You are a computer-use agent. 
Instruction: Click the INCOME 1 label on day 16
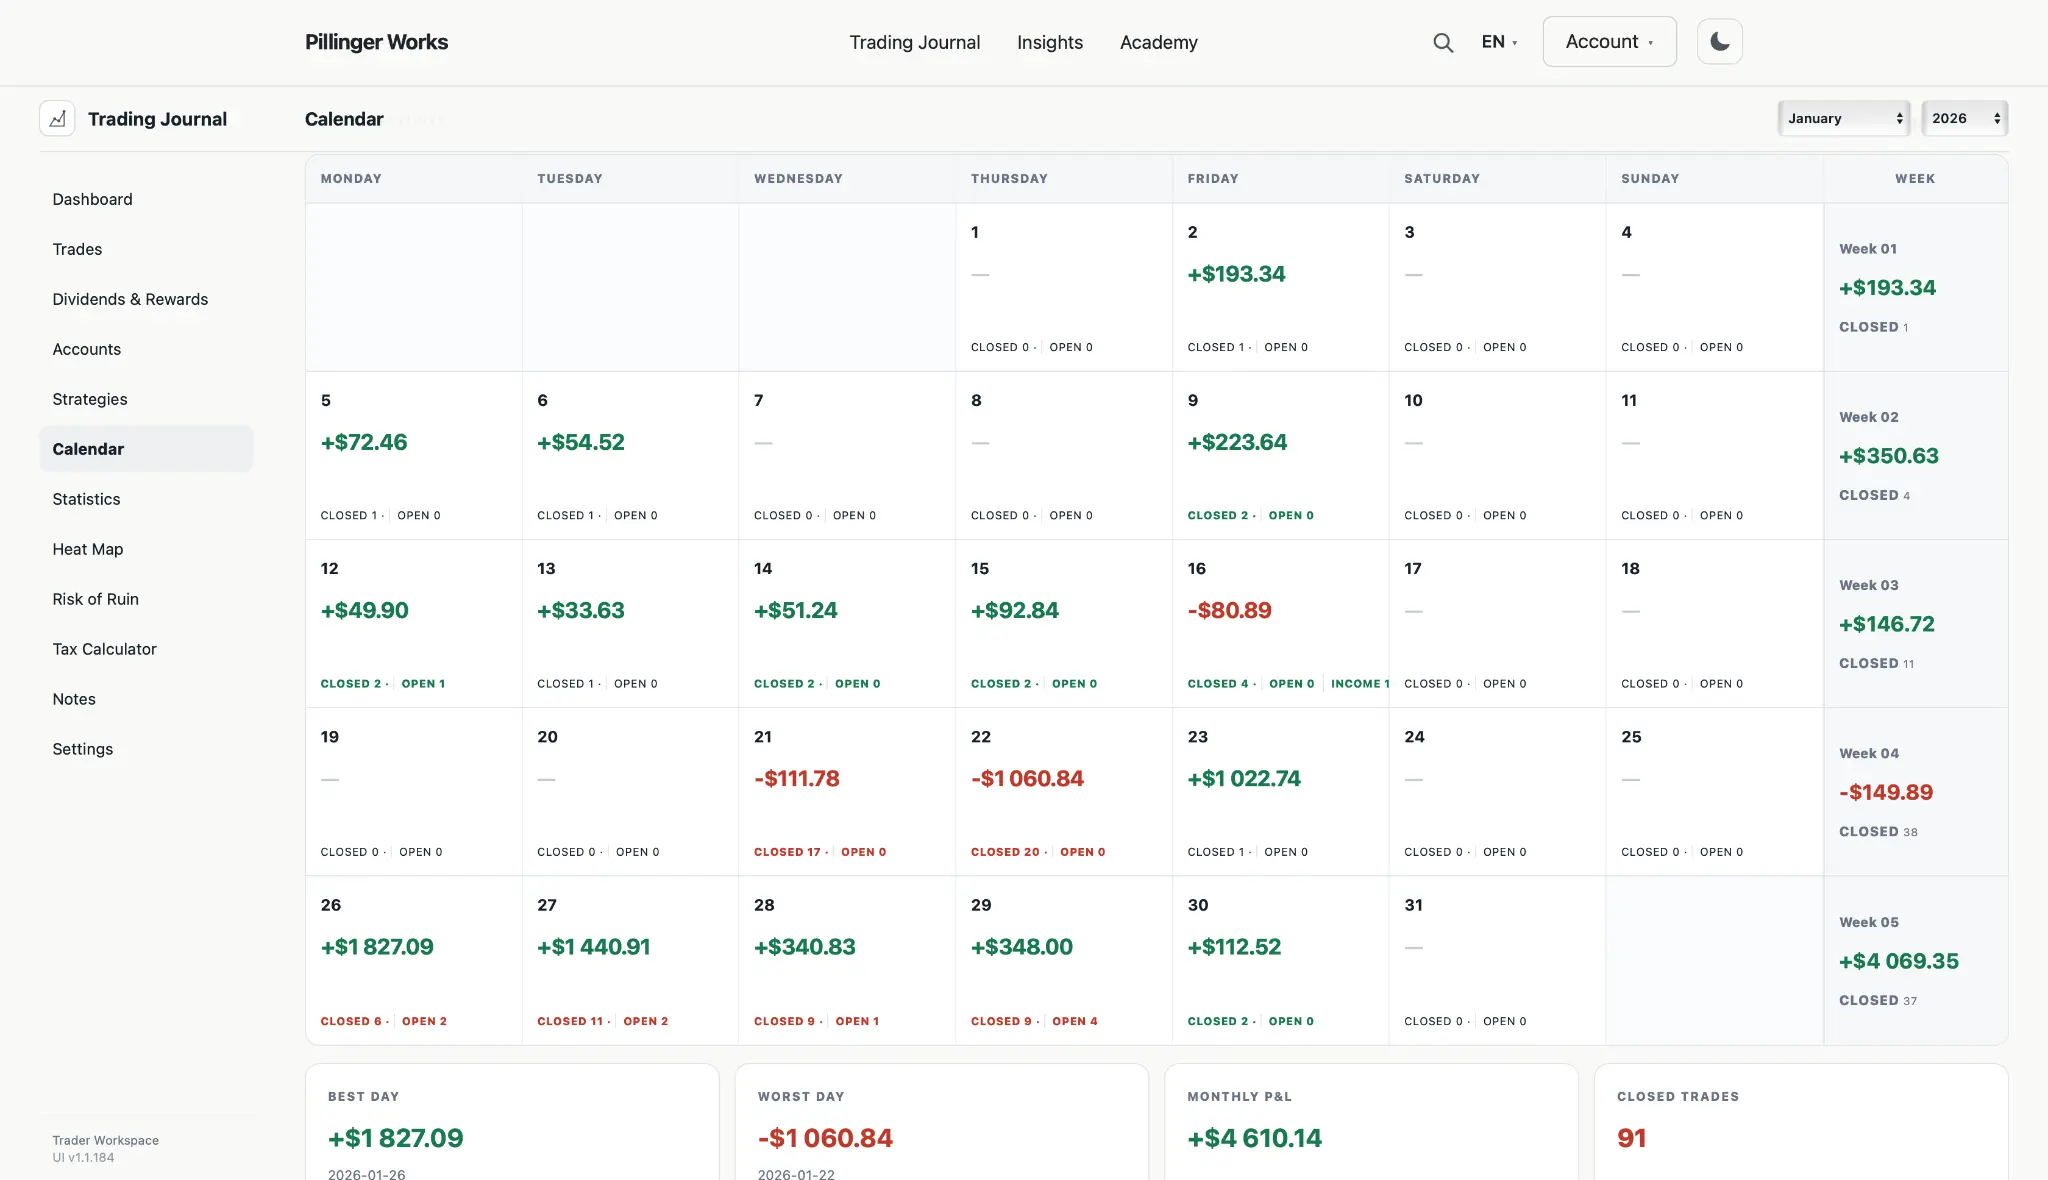point(1360,684)
